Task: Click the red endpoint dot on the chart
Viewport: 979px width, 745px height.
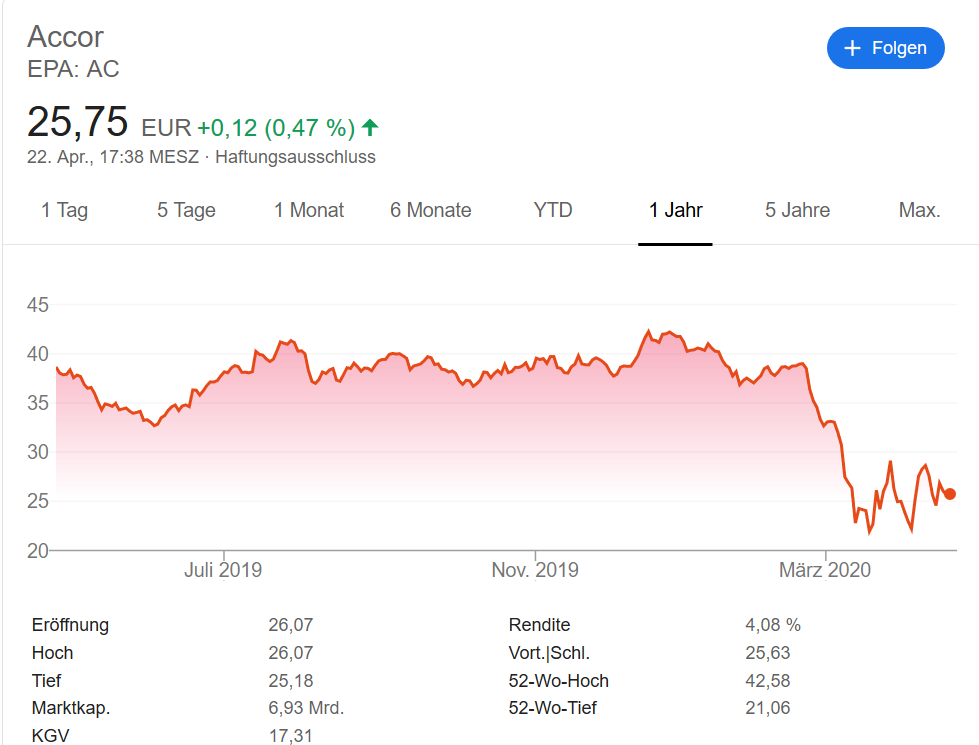Action: pos(948,493)
